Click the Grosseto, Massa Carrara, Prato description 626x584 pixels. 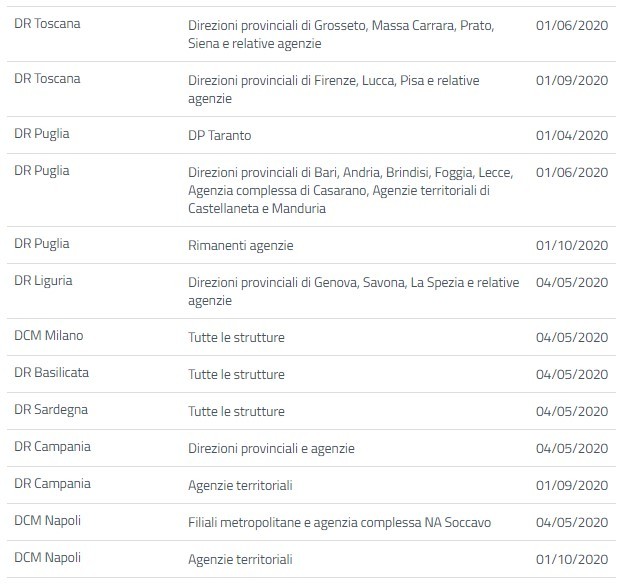coord(340,33)
